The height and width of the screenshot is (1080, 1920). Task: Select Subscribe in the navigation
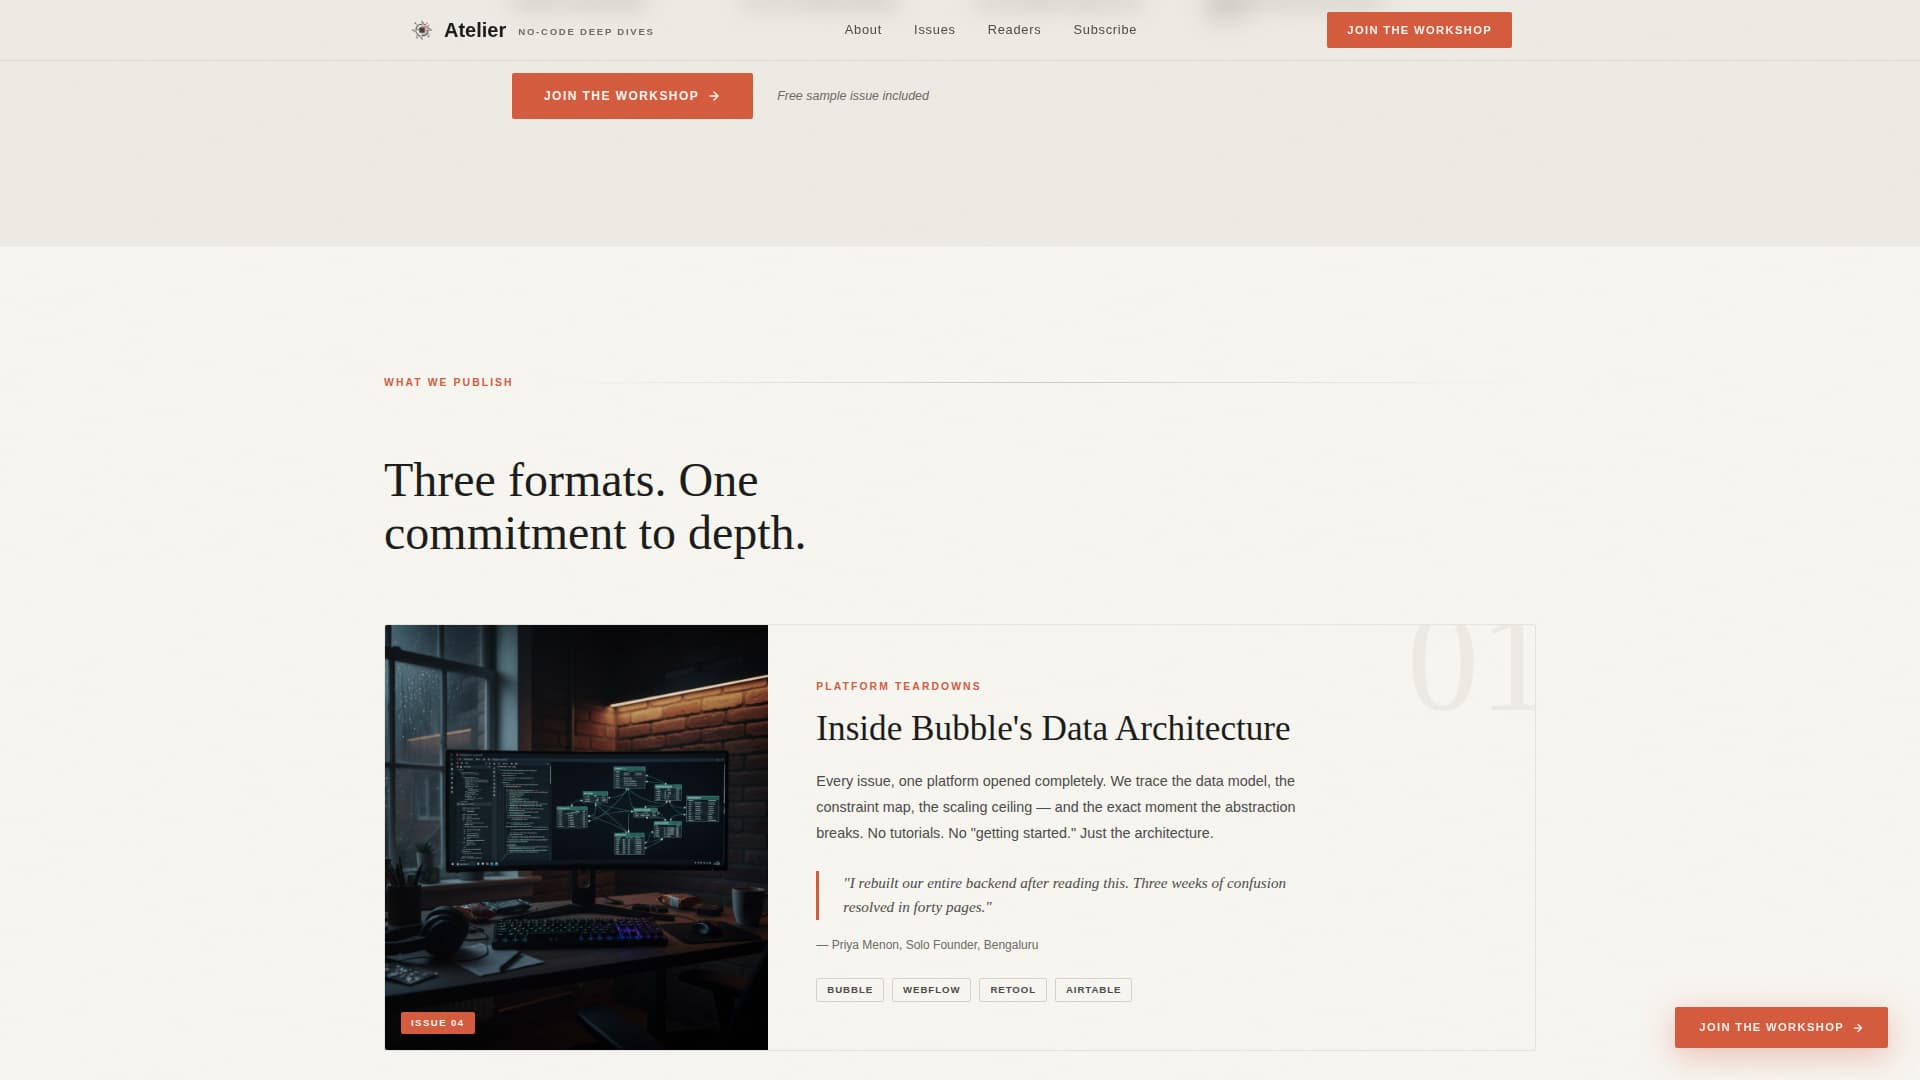pos(1105,30)
